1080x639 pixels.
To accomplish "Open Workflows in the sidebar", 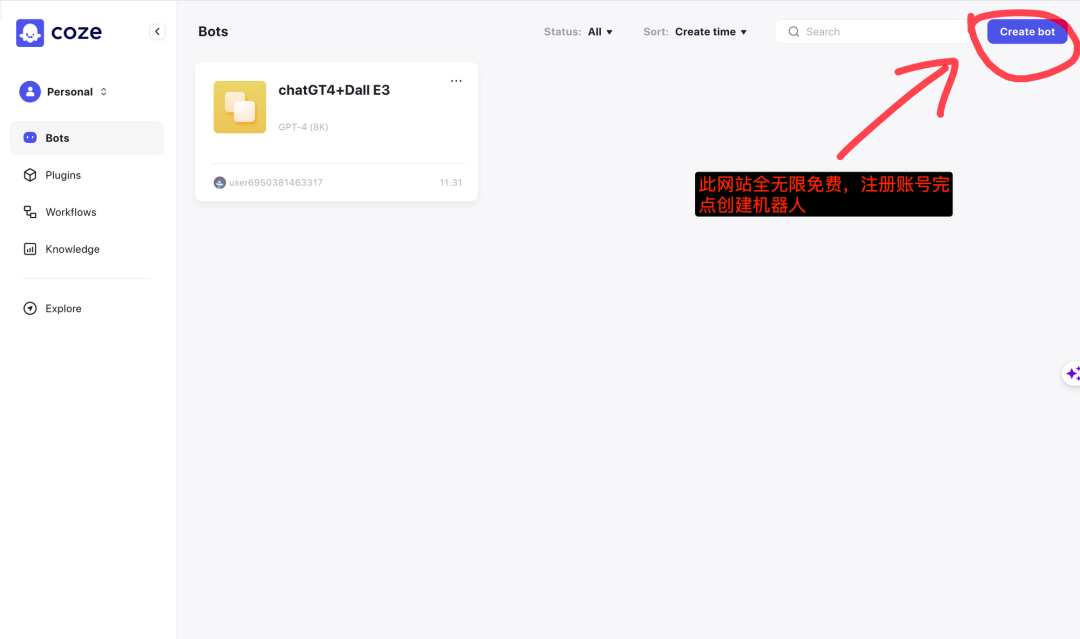I will coord(87,212).
